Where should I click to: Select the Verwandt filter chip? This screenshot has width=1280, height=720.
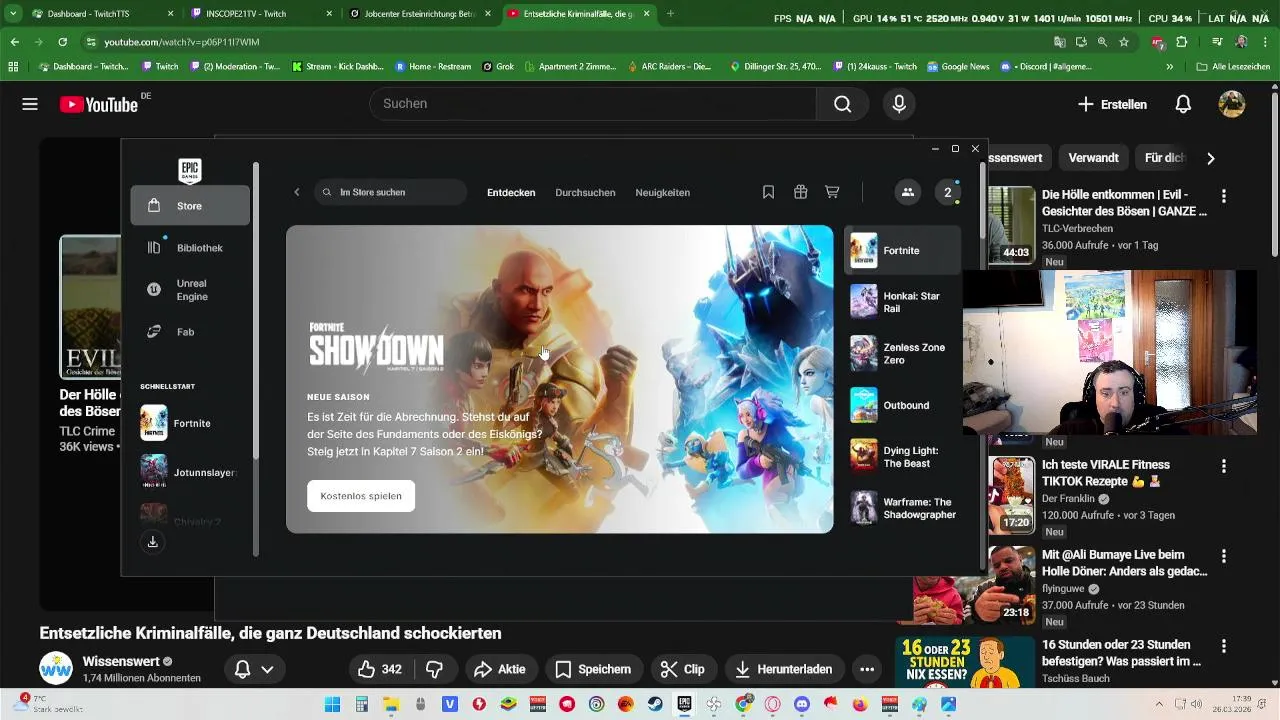[x=1093, y=158]
